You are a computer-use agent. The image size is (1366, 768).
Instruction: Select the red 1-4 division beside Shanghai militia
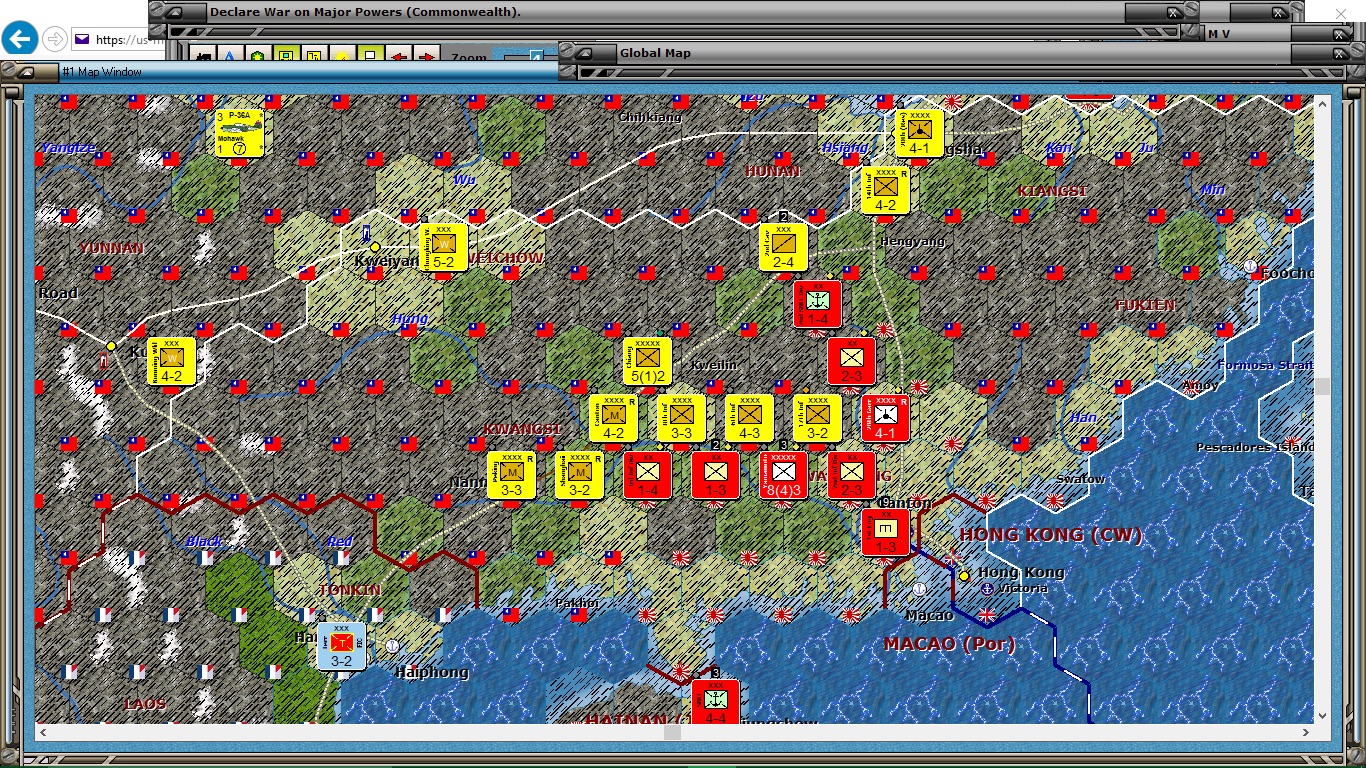[648, 475]
